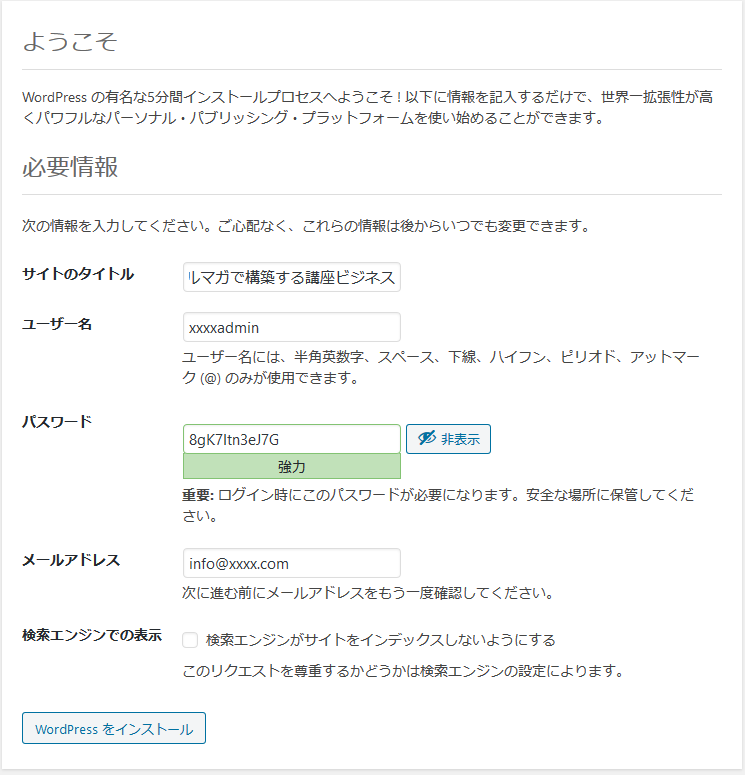The image size is (745, 775).
Task: Click into the パスワード text field
Action: (x=291, y=439)
